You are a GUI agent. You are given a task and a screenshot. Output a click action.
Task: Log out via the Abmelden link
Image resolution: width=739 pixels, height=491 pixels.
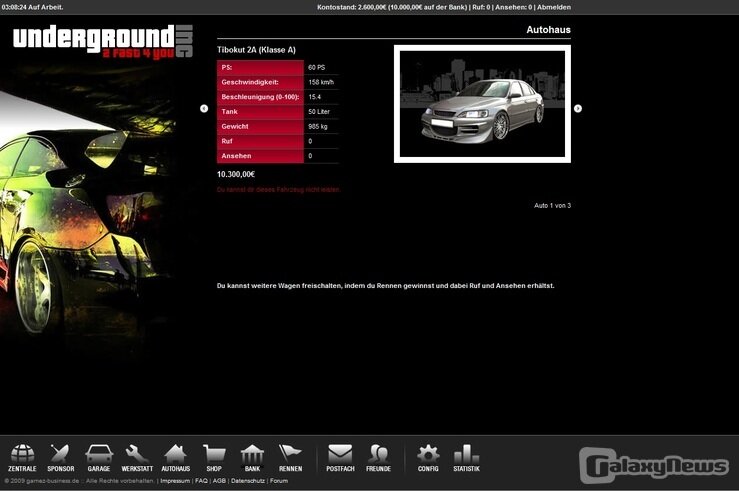tap(554, 7)
